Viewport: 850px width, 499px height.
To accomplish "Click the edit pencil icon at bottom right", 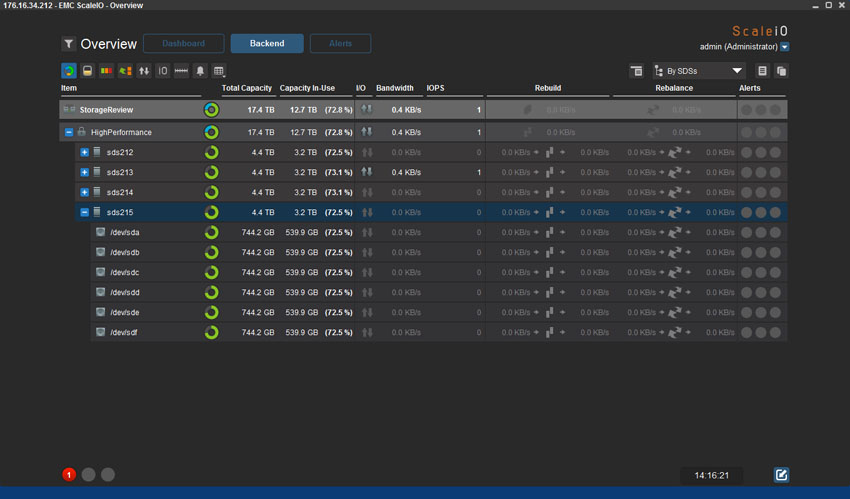I will click(781, 475).
